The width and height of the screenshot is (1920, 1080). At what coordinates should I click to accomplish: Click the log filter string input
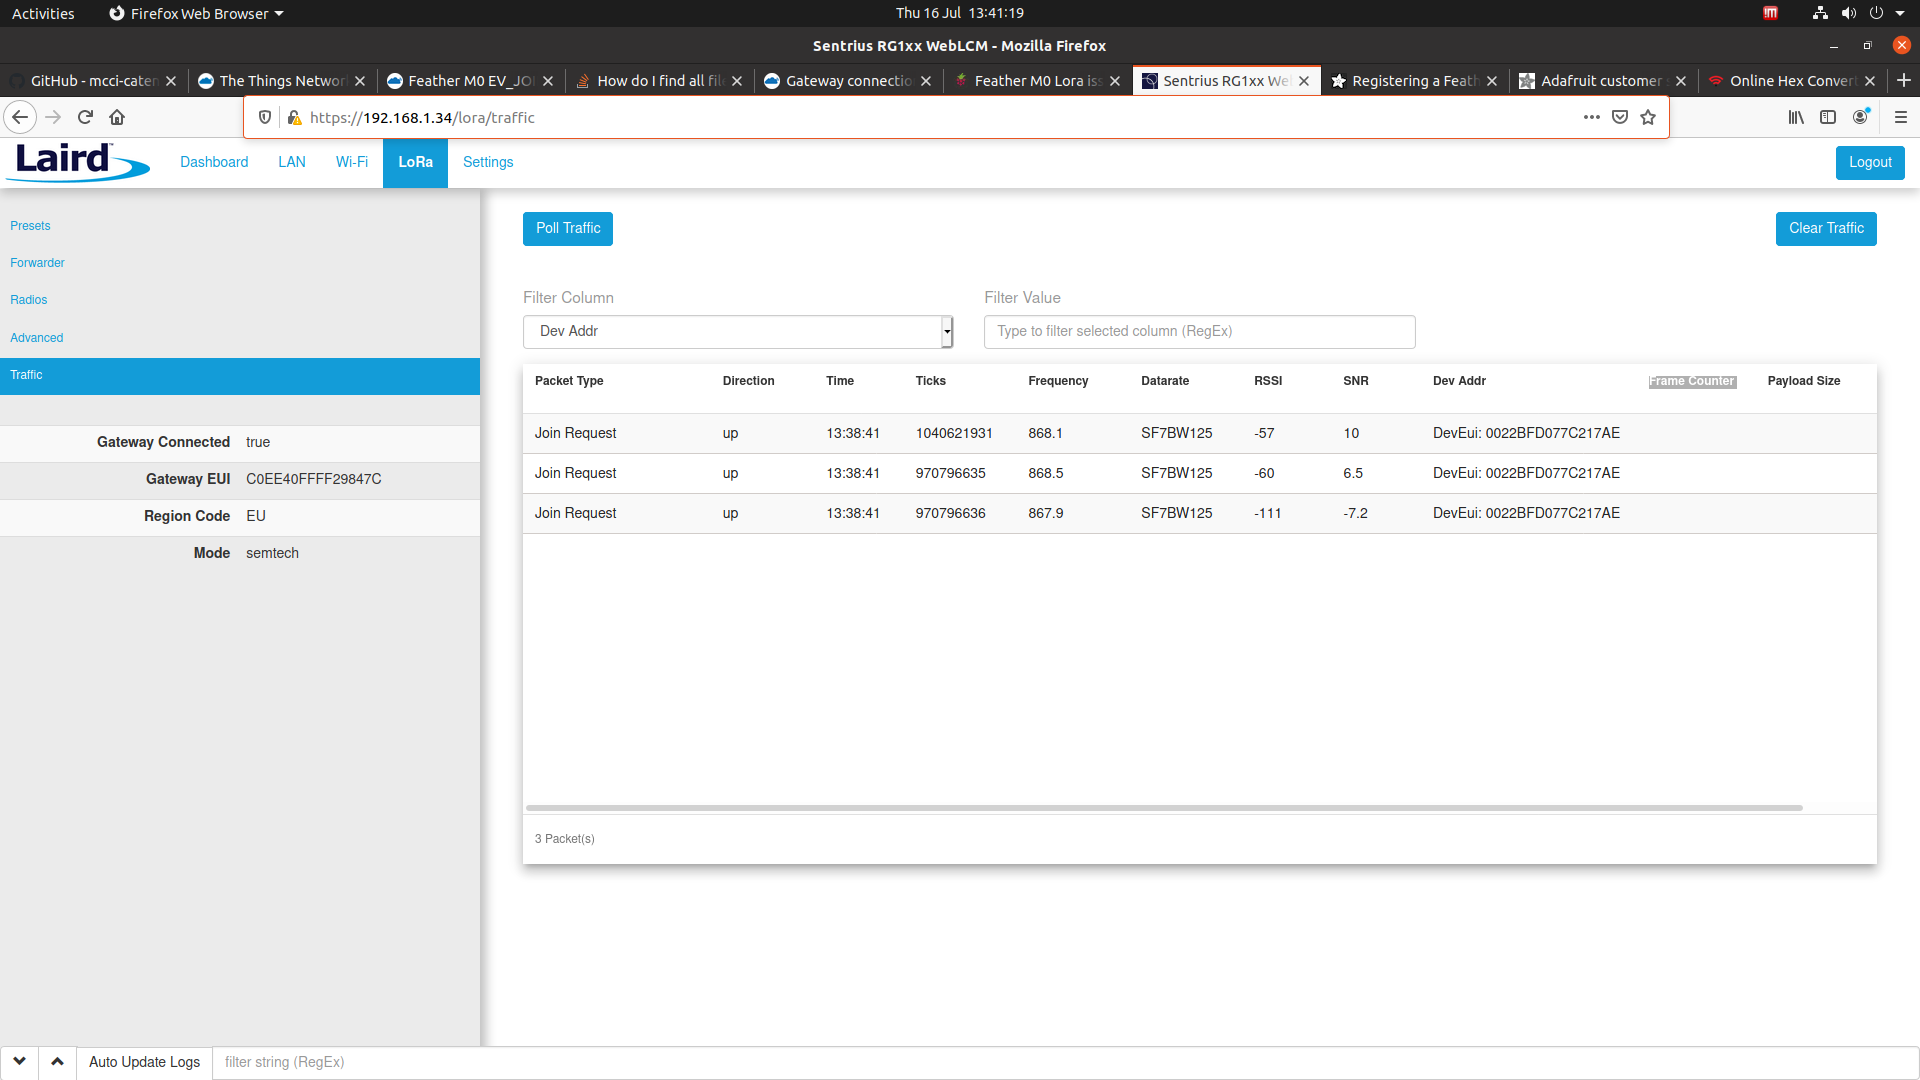click(x=1065, y=1062)
